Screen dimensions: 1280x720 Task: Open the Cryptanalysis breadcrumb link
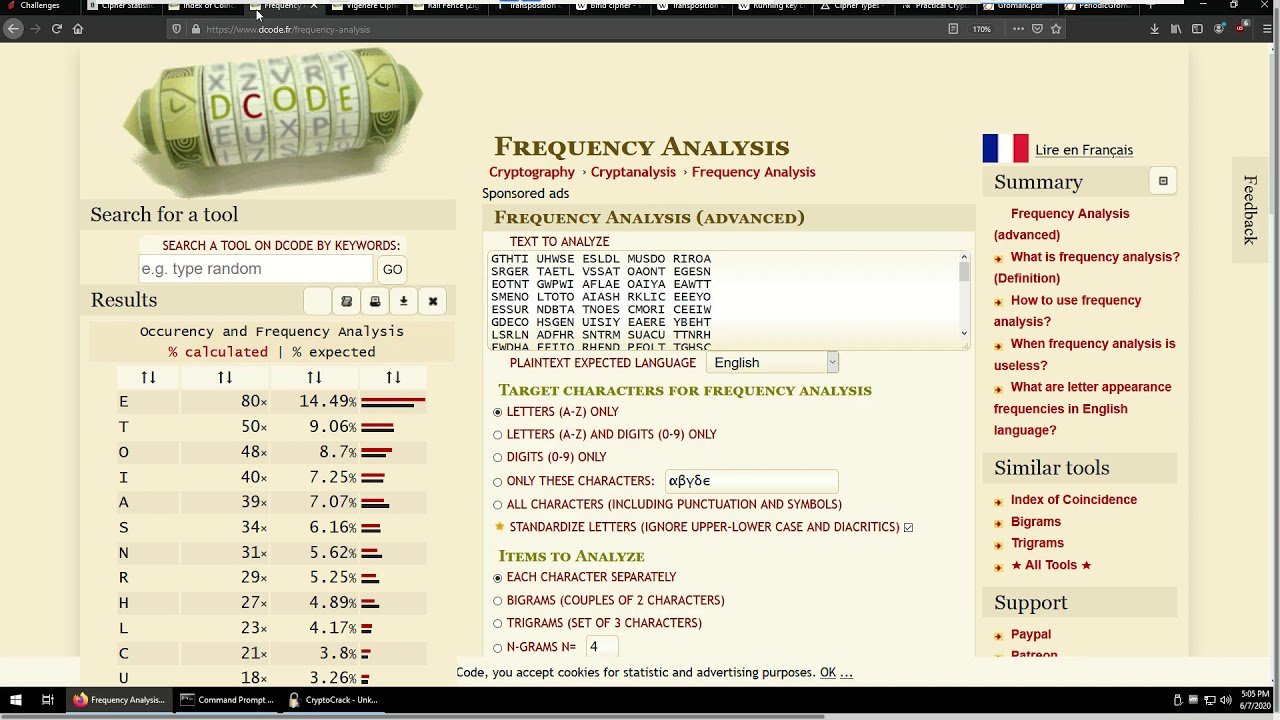click(x=633, y=172)
